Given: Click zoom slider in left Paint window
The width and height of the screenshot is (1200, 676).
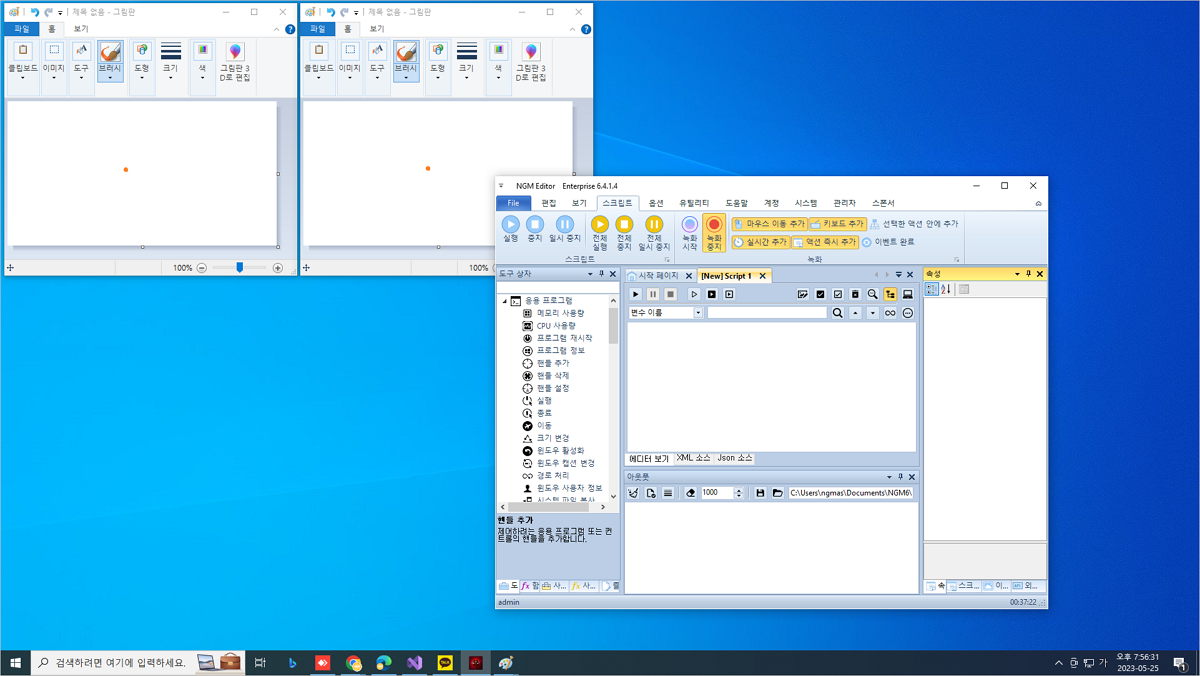Looking at the screenshot, I should [239, 268].
